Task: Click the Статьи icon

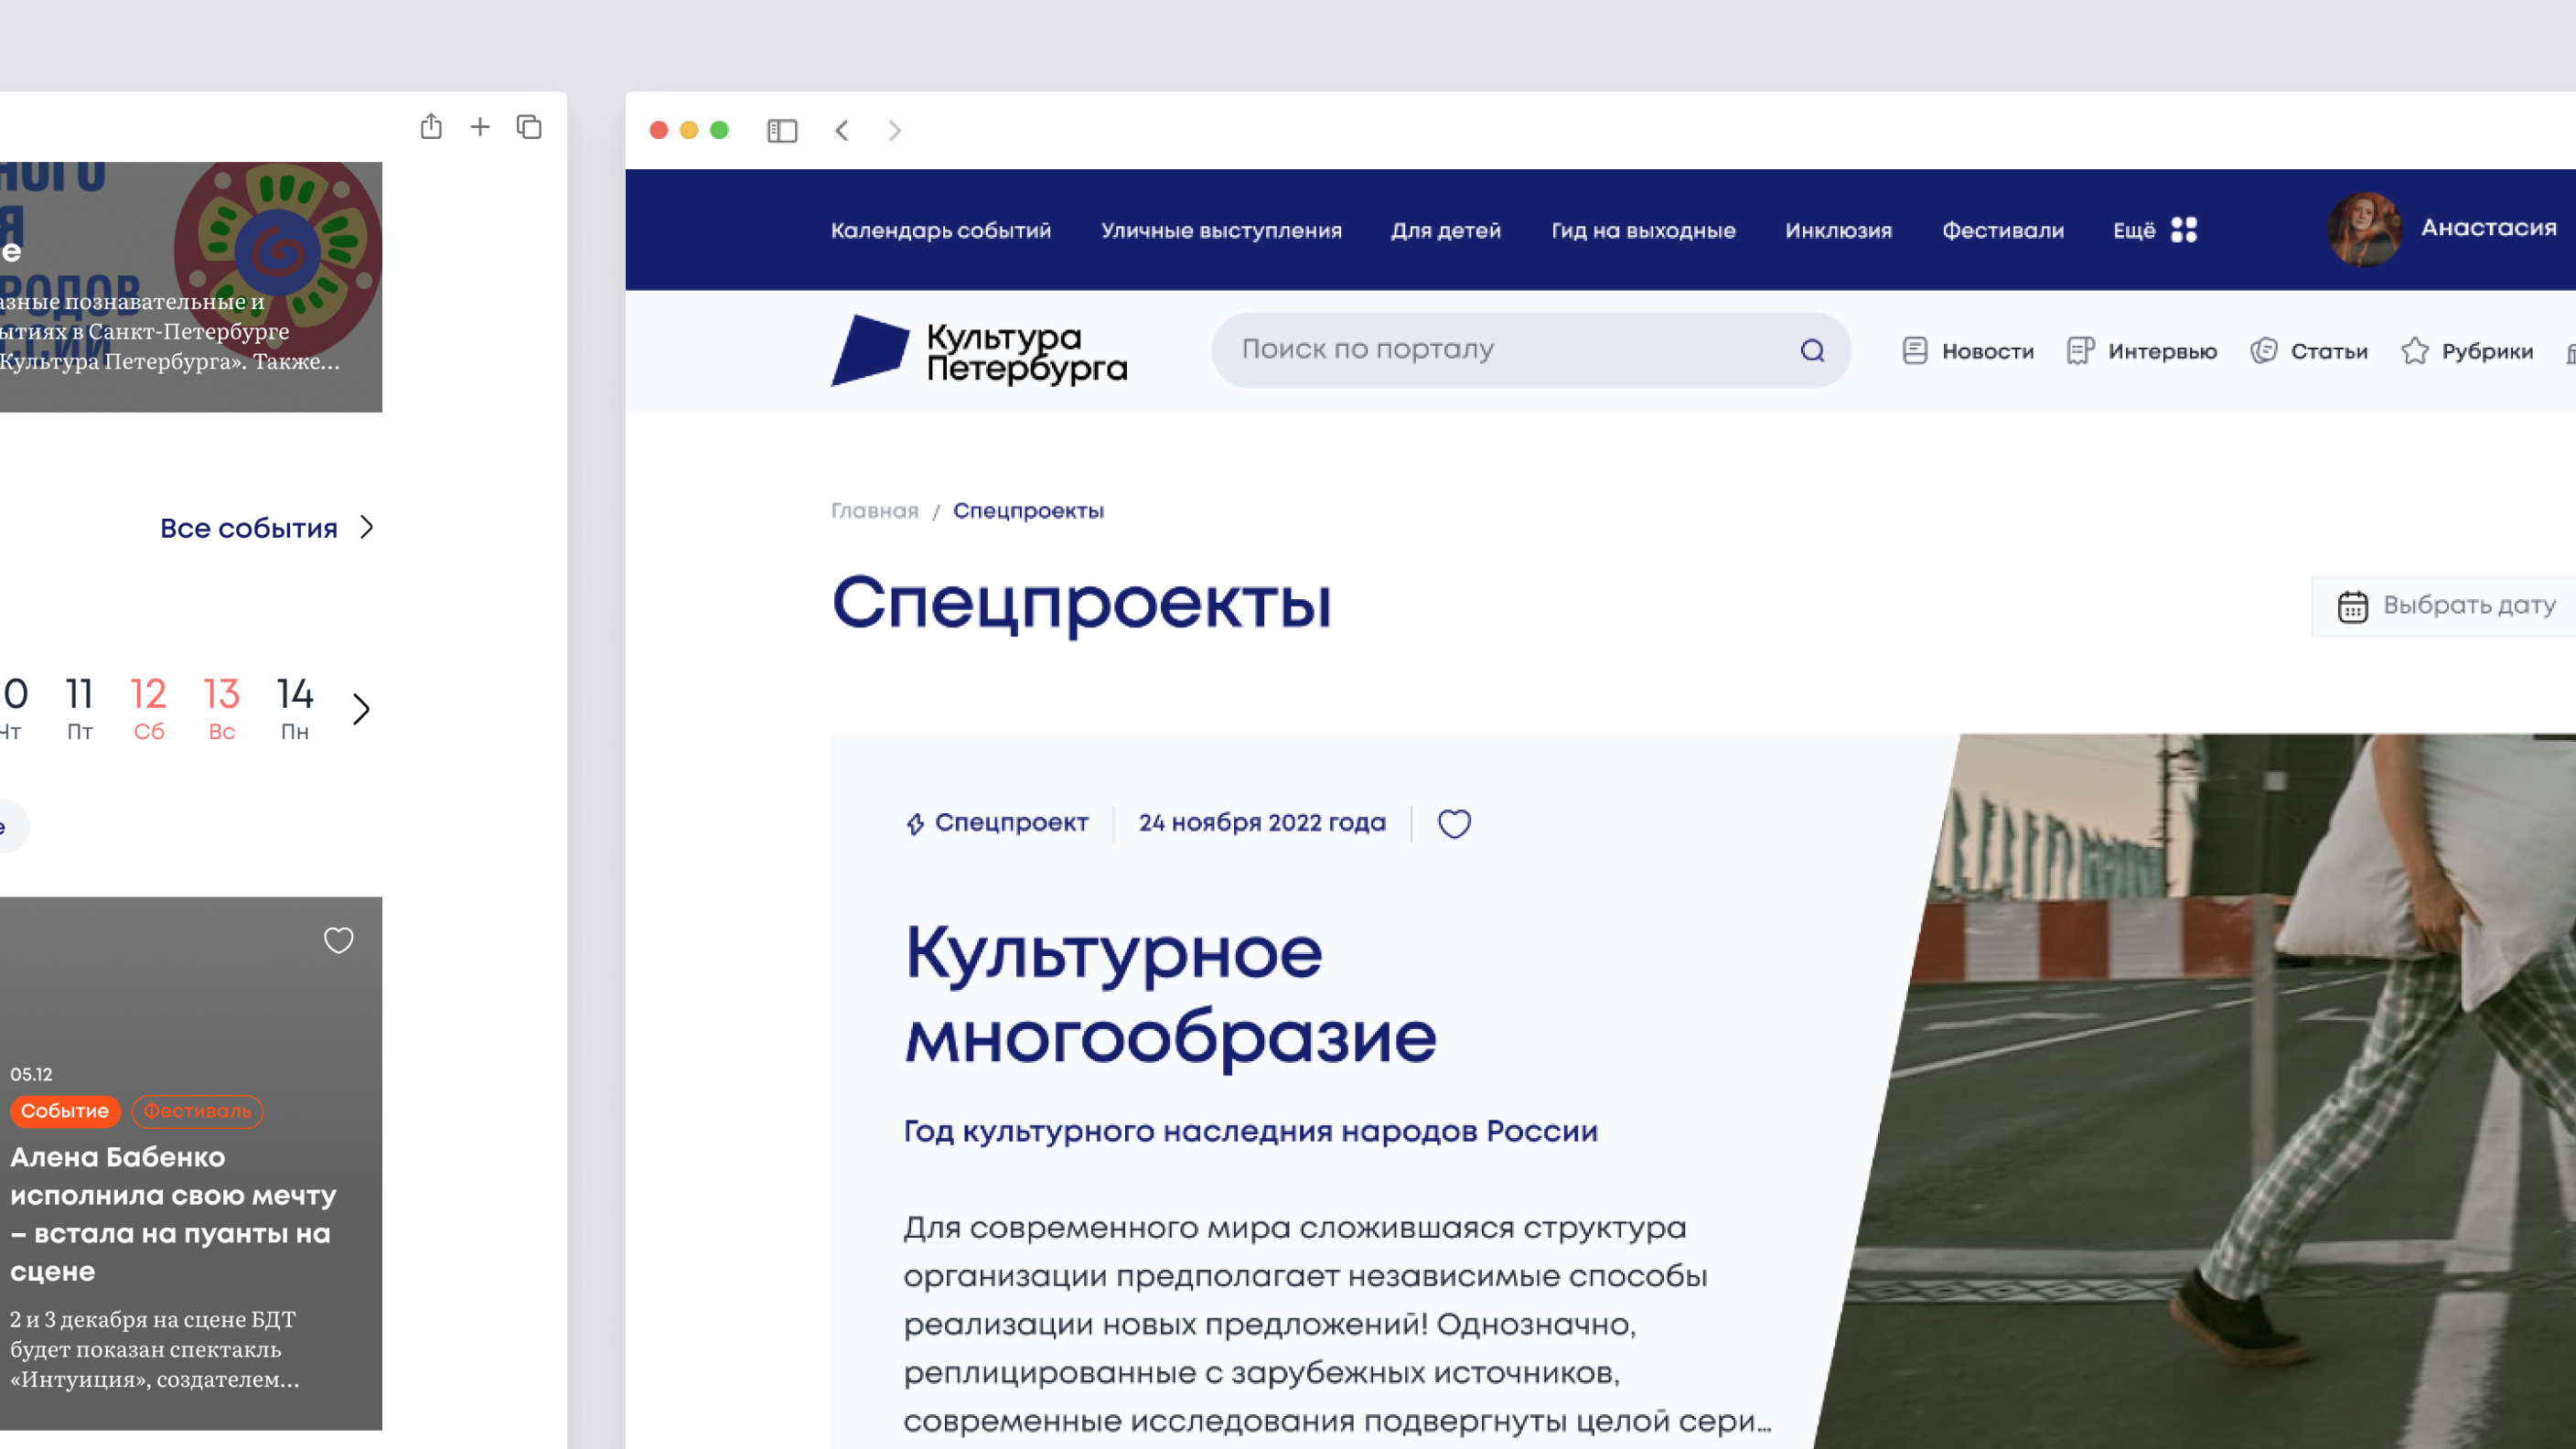Action: click(x=2264, y=351)
